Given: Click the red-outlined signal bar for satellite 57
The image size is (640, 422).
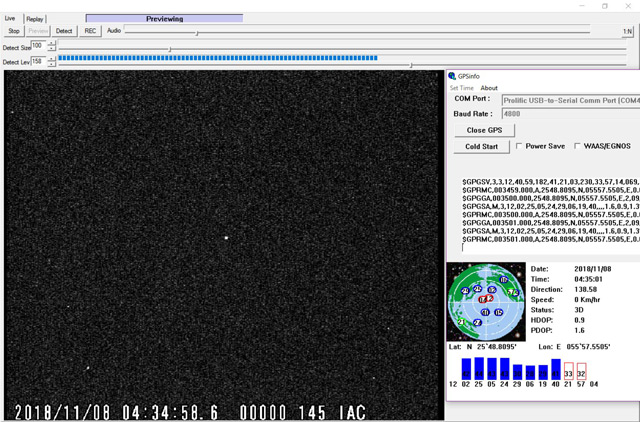Looking at the screenshot, I should click(581, 371).
